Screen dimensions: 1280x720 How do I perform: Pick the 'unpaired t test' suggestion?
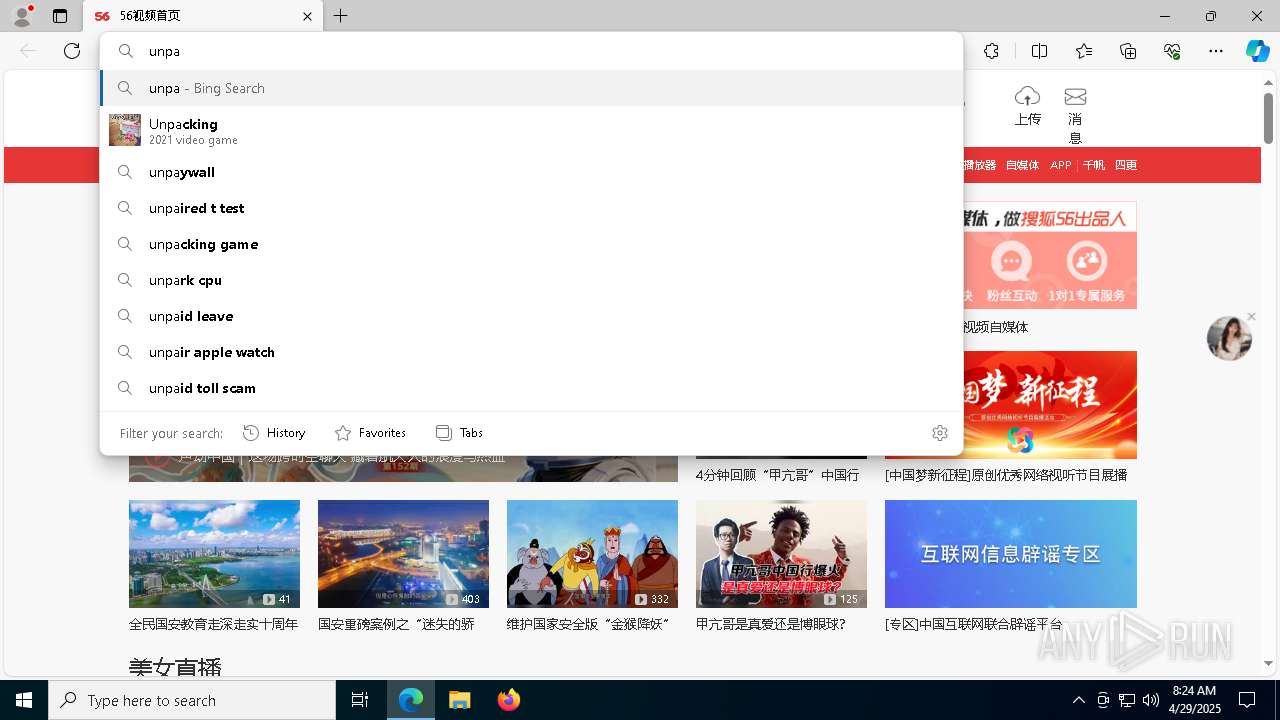pyautogui.click(x=531, y=208)
